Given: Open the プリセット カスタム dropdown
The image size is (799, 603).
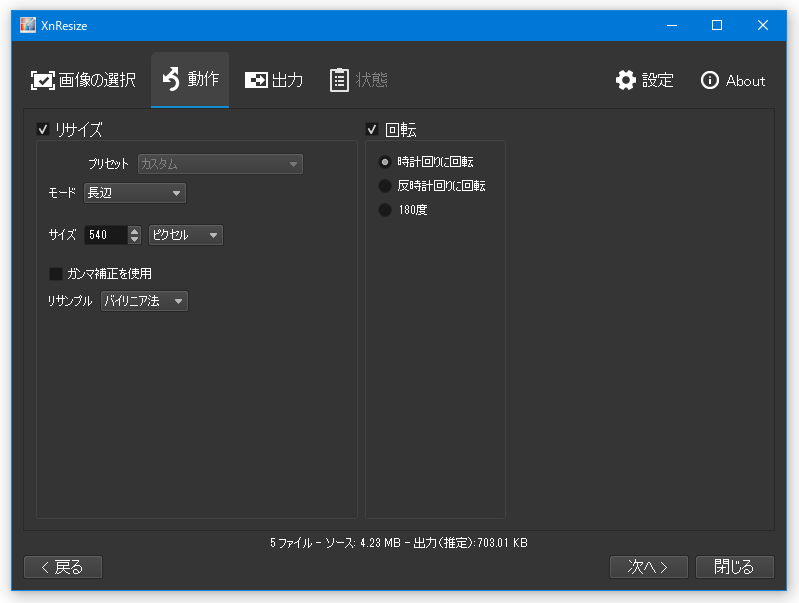Looking at the screenshot, I should click(220, 164).
